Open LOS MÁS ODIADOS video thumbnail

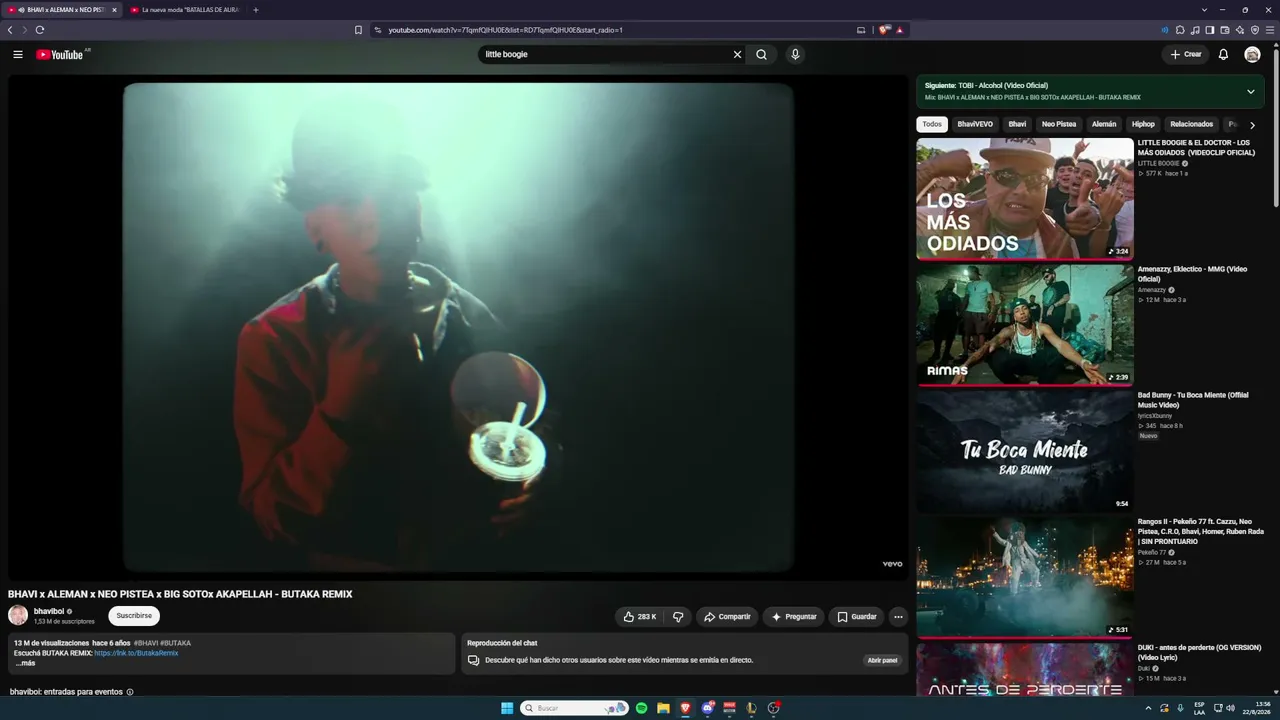click(1025, 199)
